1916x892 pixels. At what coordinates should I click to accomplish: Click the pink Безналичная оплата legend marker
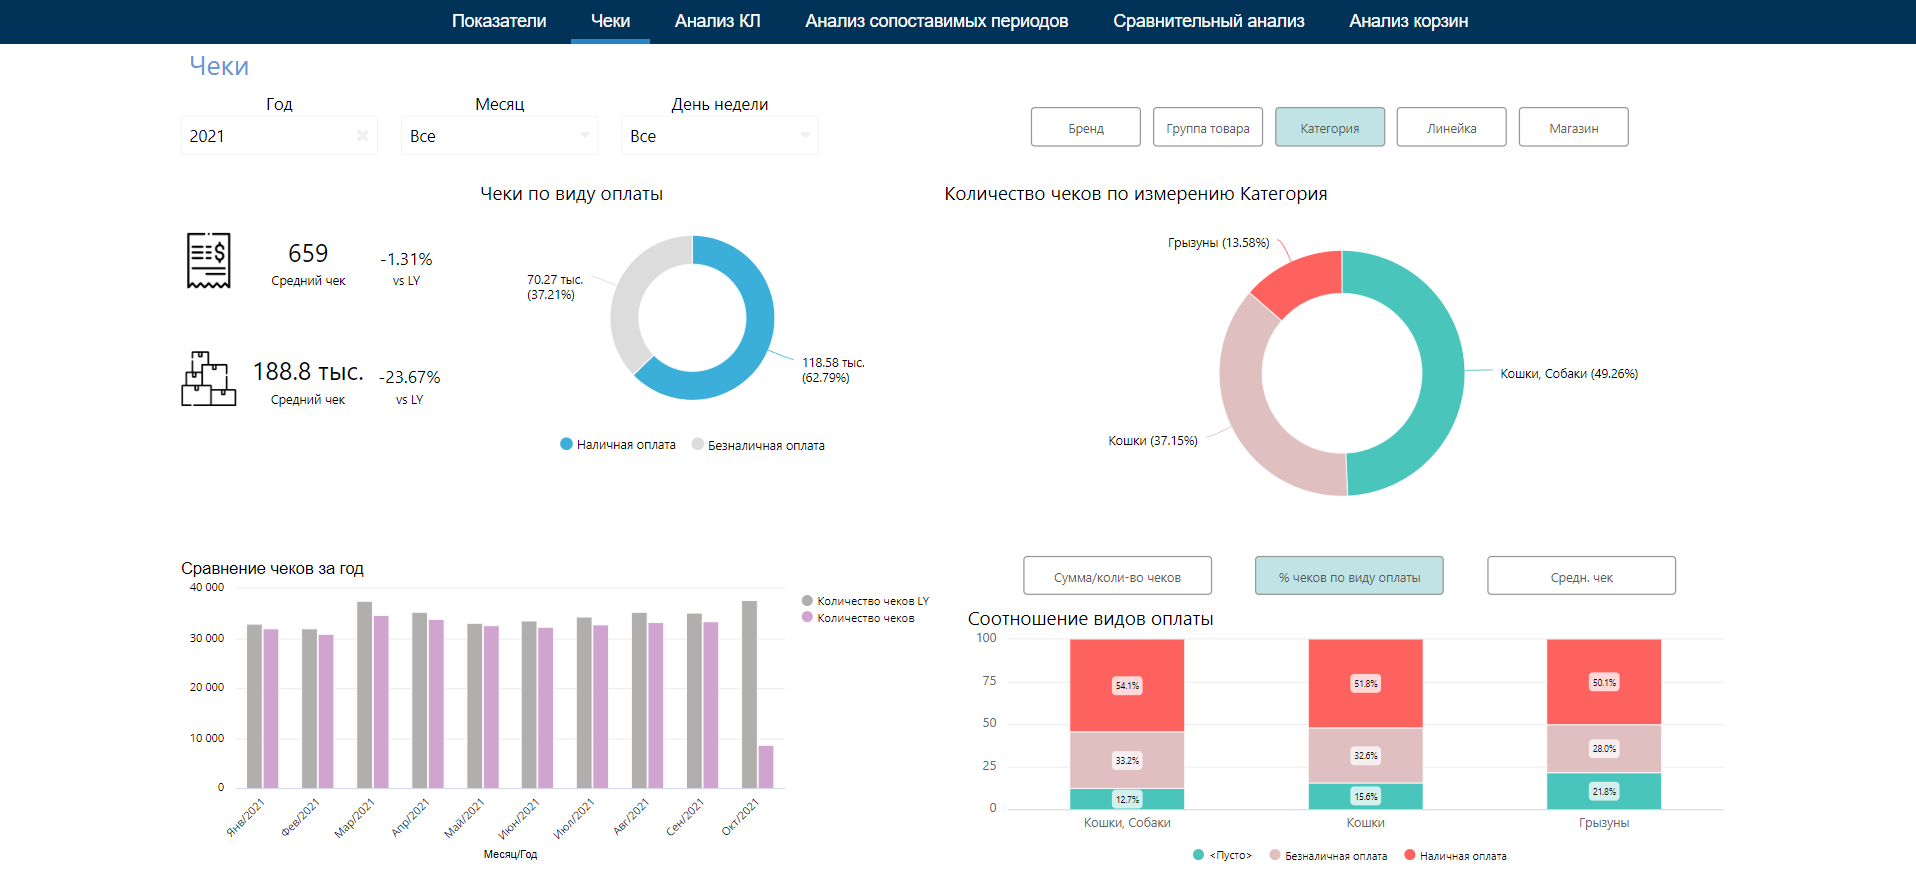1275,855
